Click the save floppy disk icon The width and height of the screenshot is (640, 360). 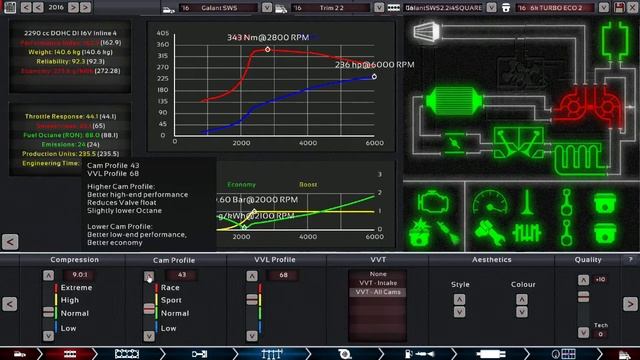pos(619,7)
